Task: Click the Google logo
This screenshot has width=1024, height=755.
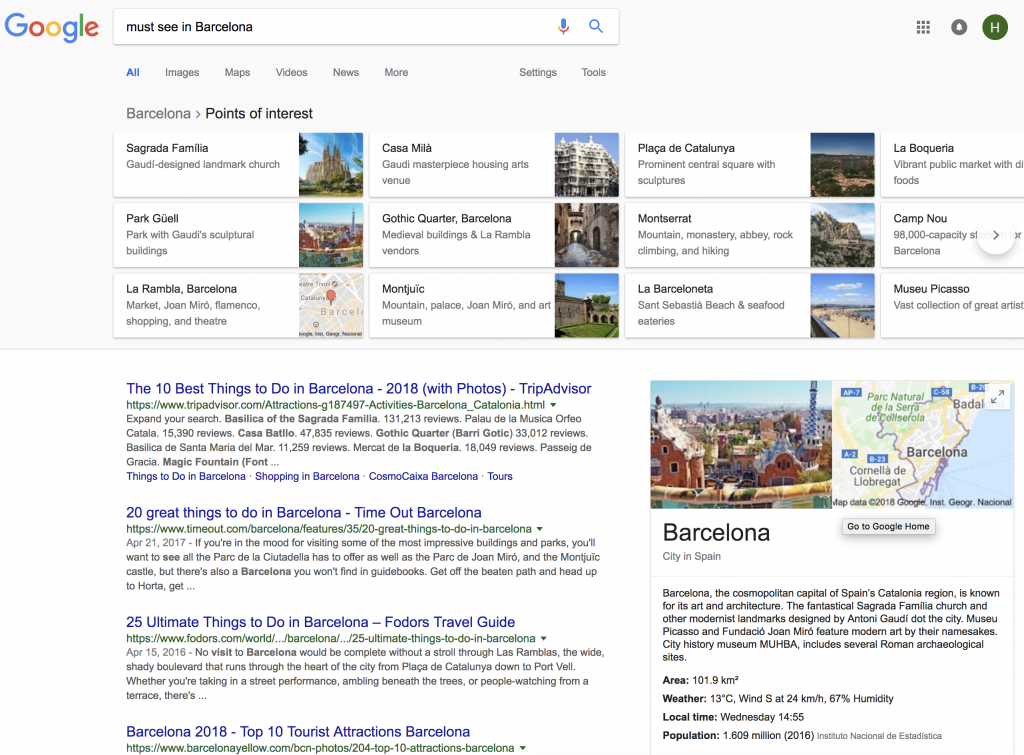Action: click(x=52, y=28)
